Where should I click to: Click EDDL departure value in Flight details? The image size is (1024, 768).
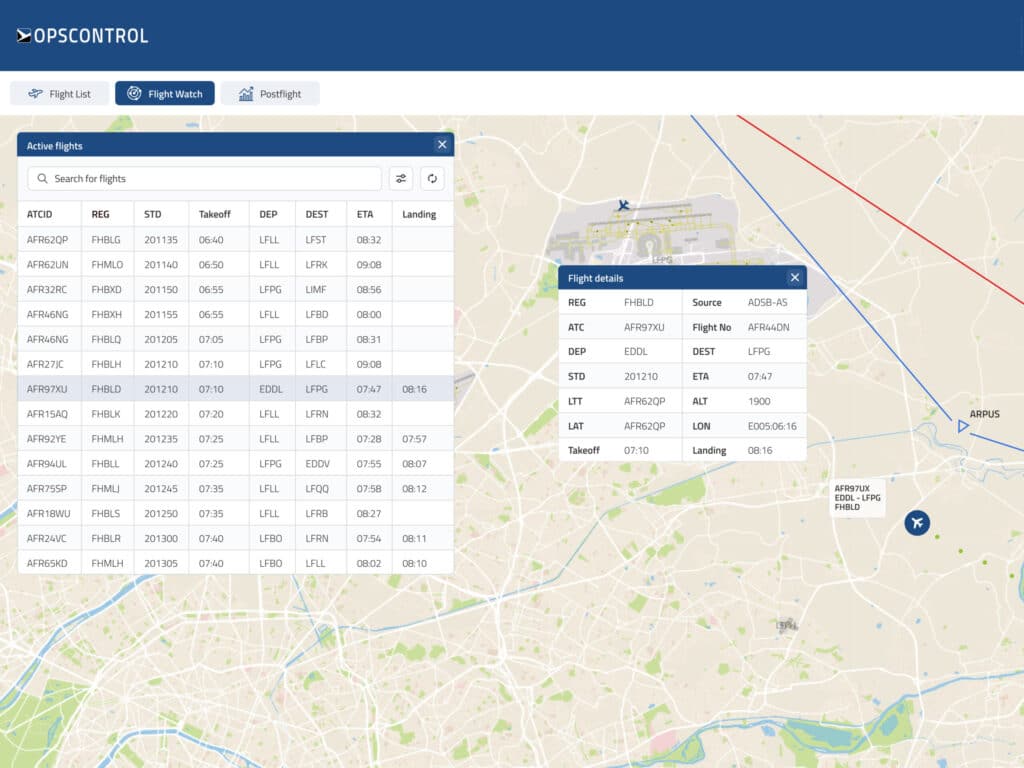click(x=635, y=351)
